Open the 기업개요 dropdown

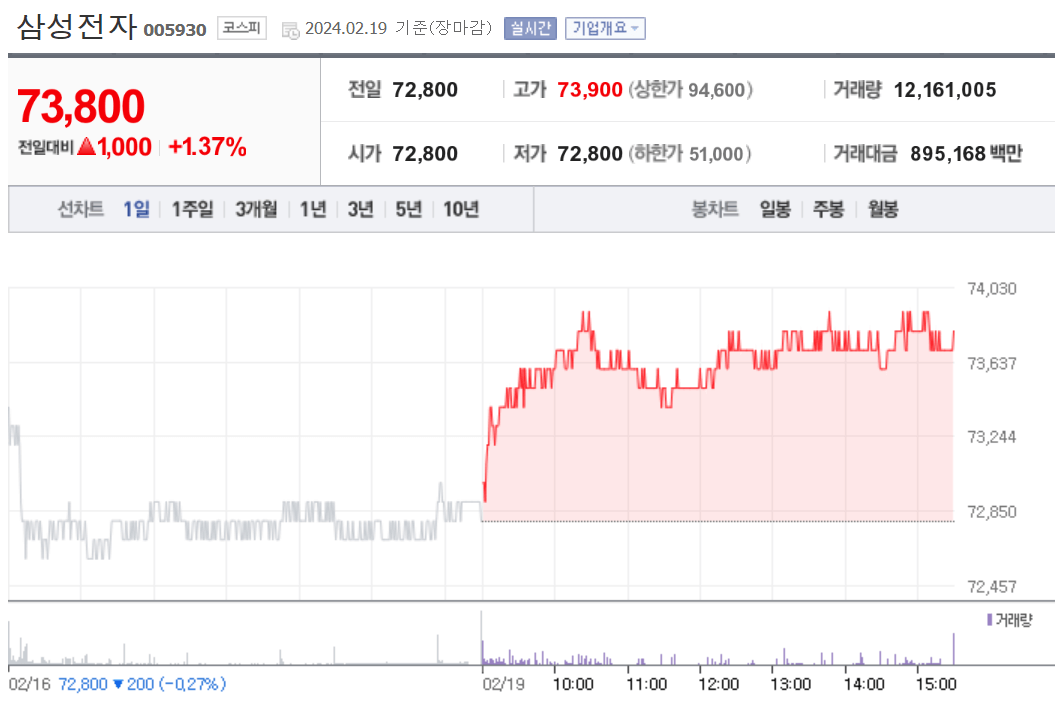pyautogui.click(x=605, y=28)
